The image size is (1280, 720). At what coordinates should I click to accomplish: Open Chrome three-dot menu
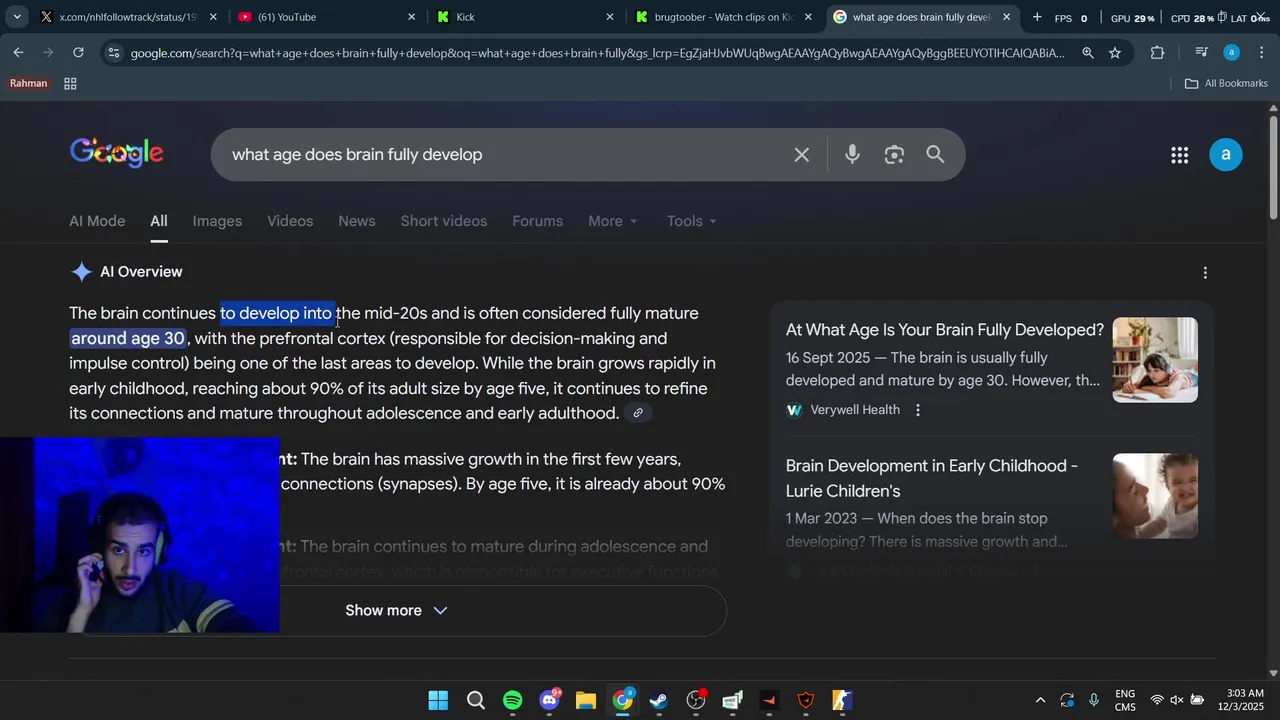point(1262,53)
